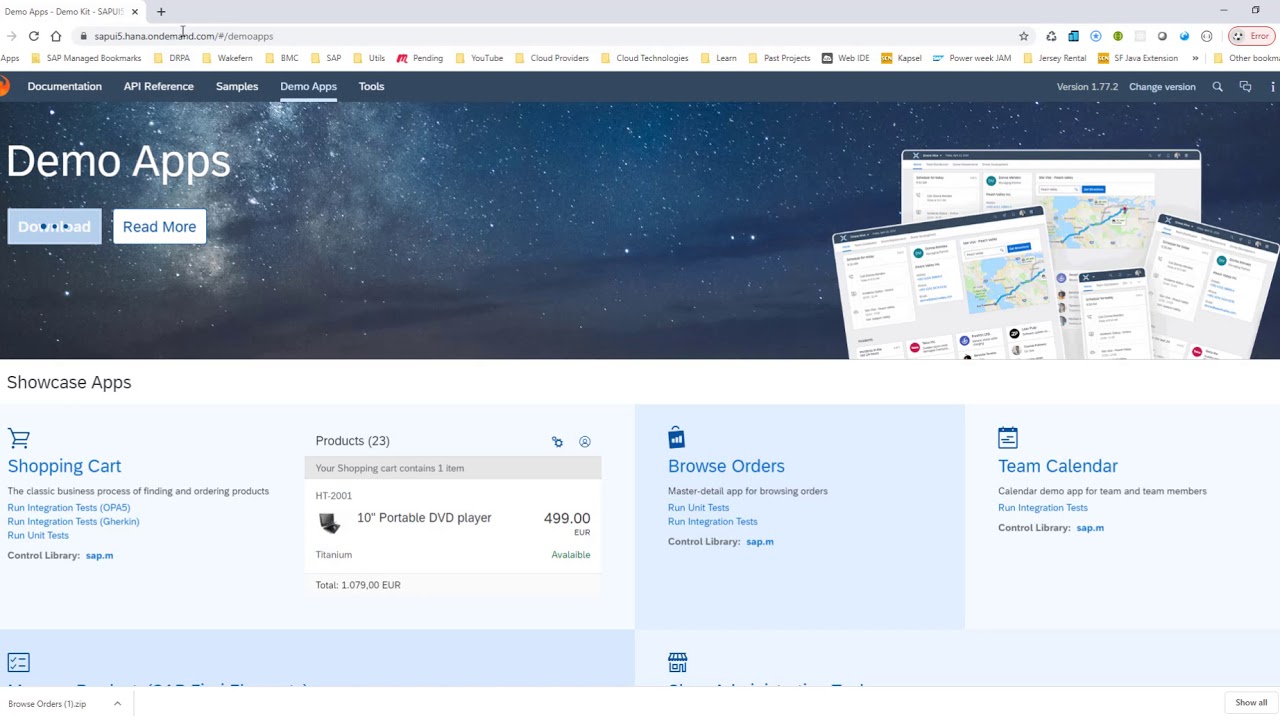Click the site lock icon in address bar
This screenshot has height=720, width=1280.
pyautogui.click(x=83, y=36)
